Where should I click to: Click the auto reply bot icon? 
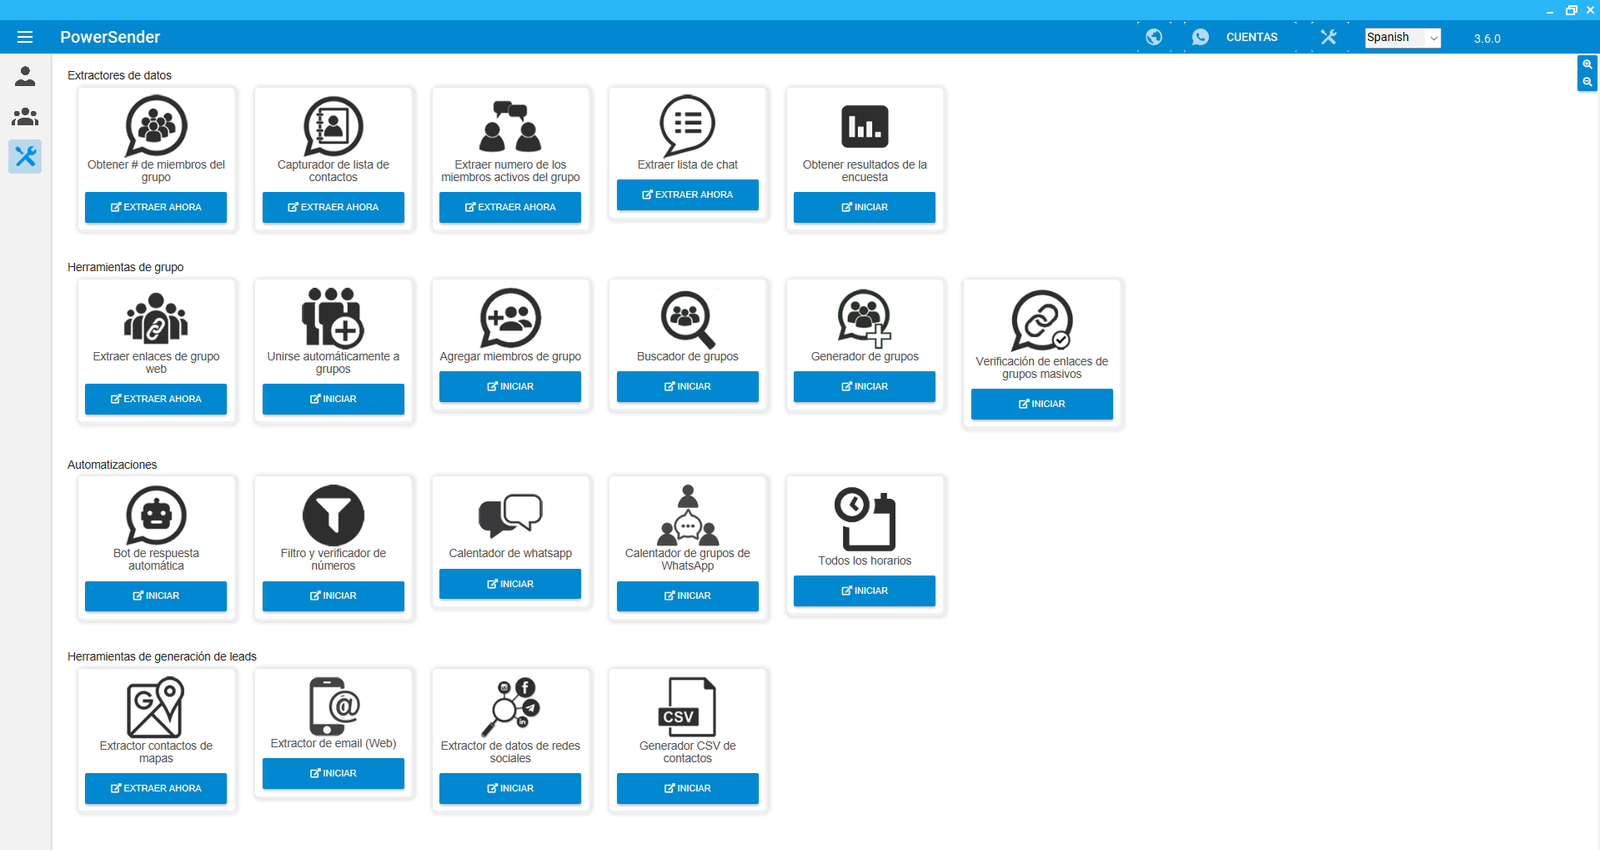156,515
